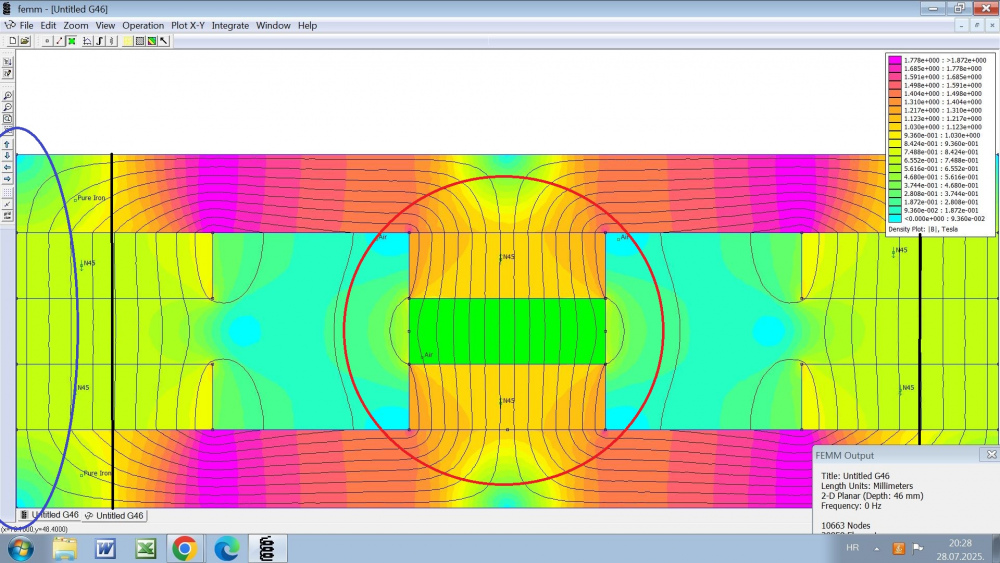Image resolution: width=1000 pixels, height=563 pixels.
Task: Select the green area mode icon
Action: tap(71, 41)
